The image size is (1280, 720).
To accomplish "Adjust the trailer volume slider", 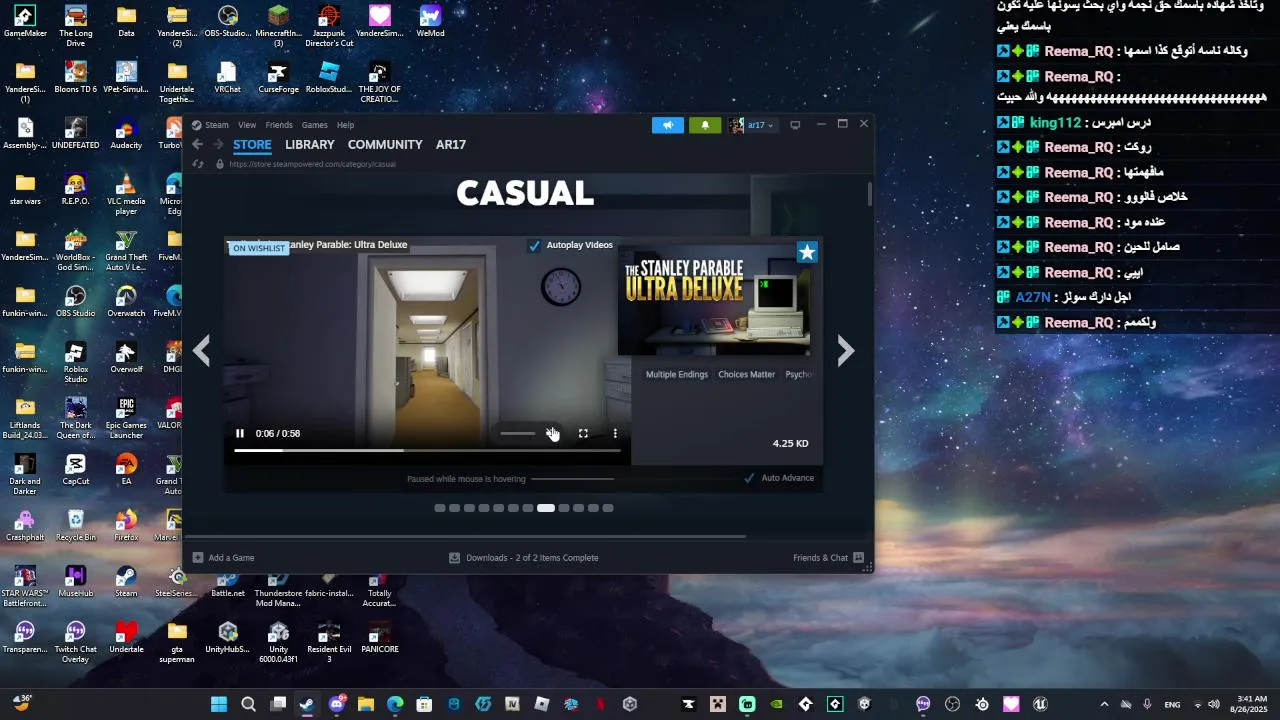I will (518, 433).
